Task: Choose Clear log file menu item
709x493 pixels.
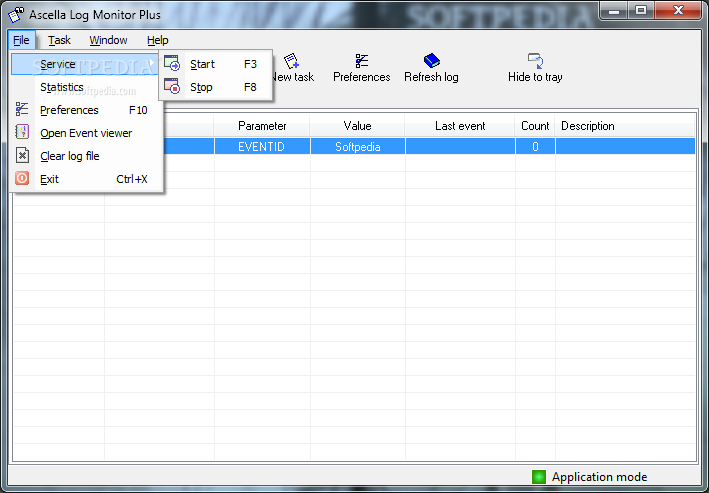Action: pyautogui.click(x=85, y=156)
